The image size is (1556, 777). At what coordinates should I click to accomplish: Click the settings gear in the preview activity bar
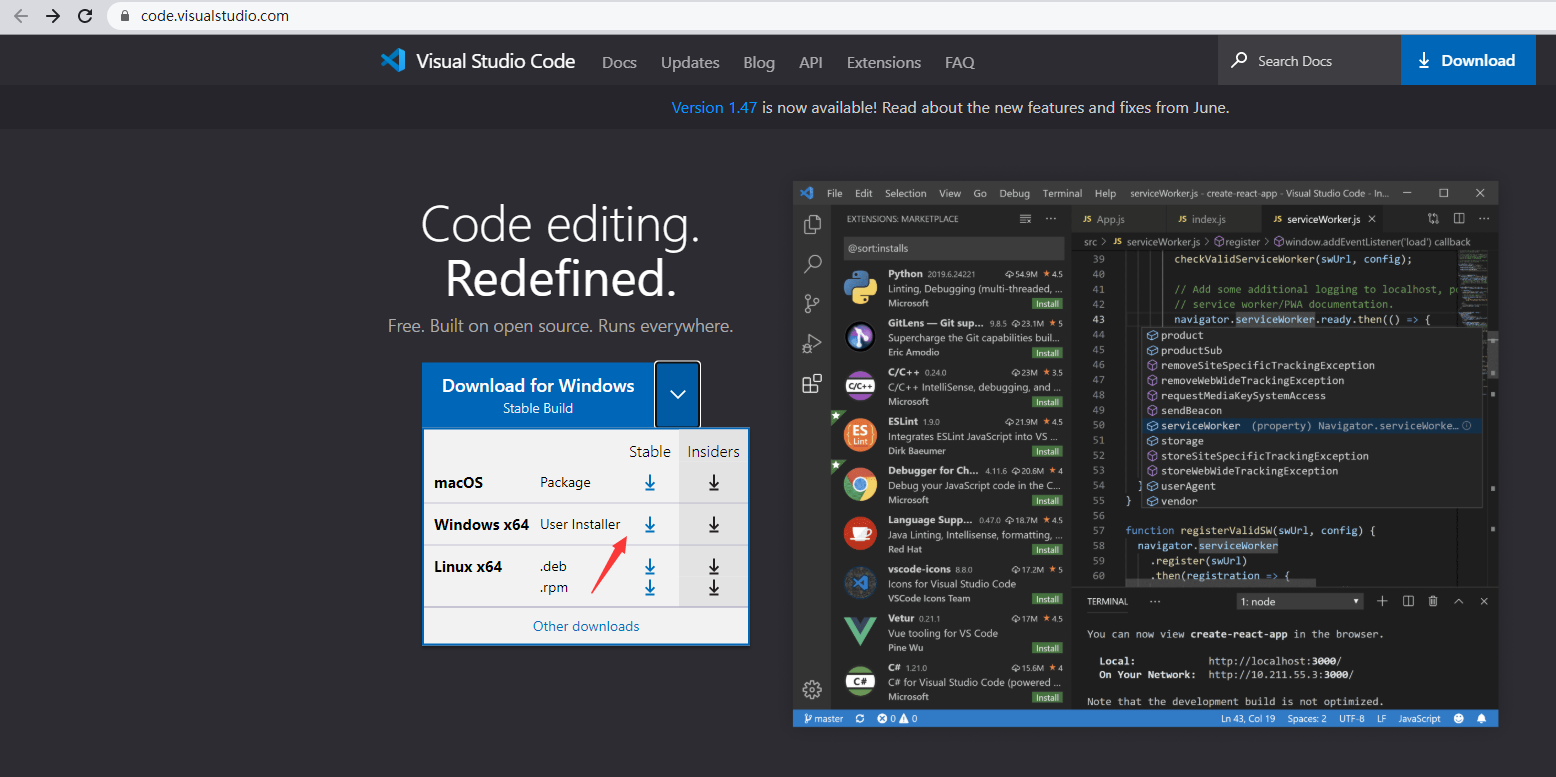(812, 690)
